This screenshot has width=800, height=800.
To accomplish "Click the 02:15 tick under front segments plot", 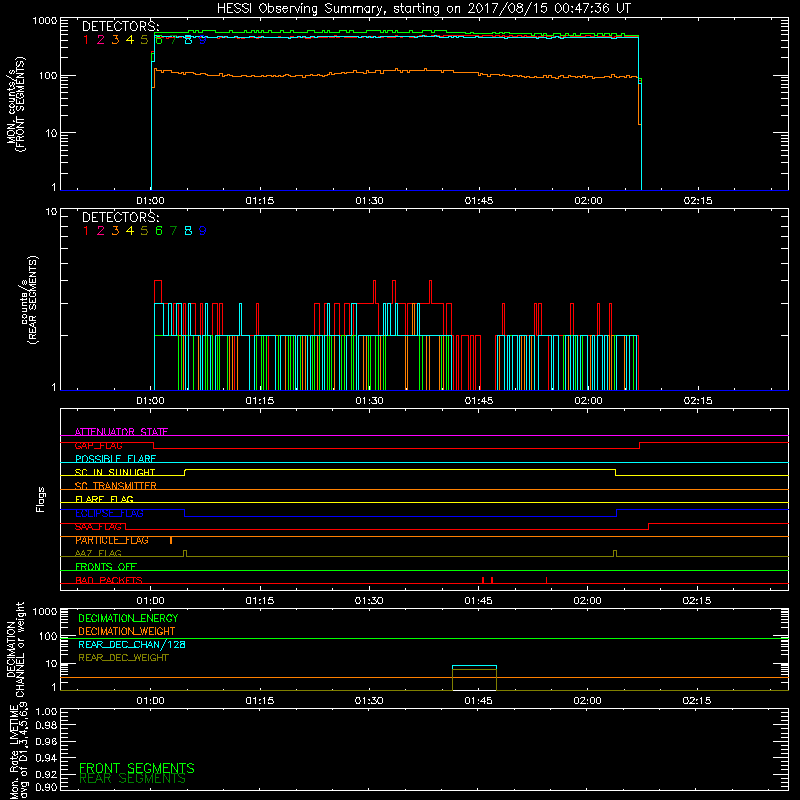I will click(x=697, y=201).
